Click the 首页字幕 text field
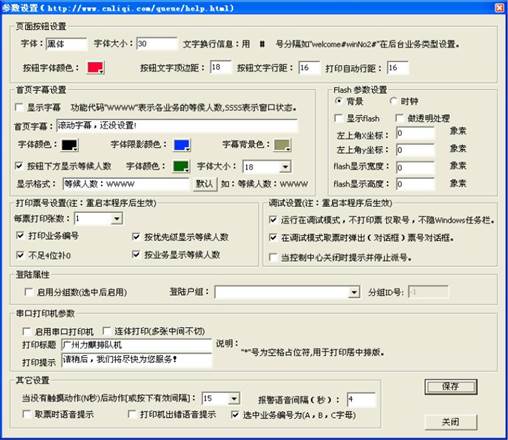 coord(177,126)
